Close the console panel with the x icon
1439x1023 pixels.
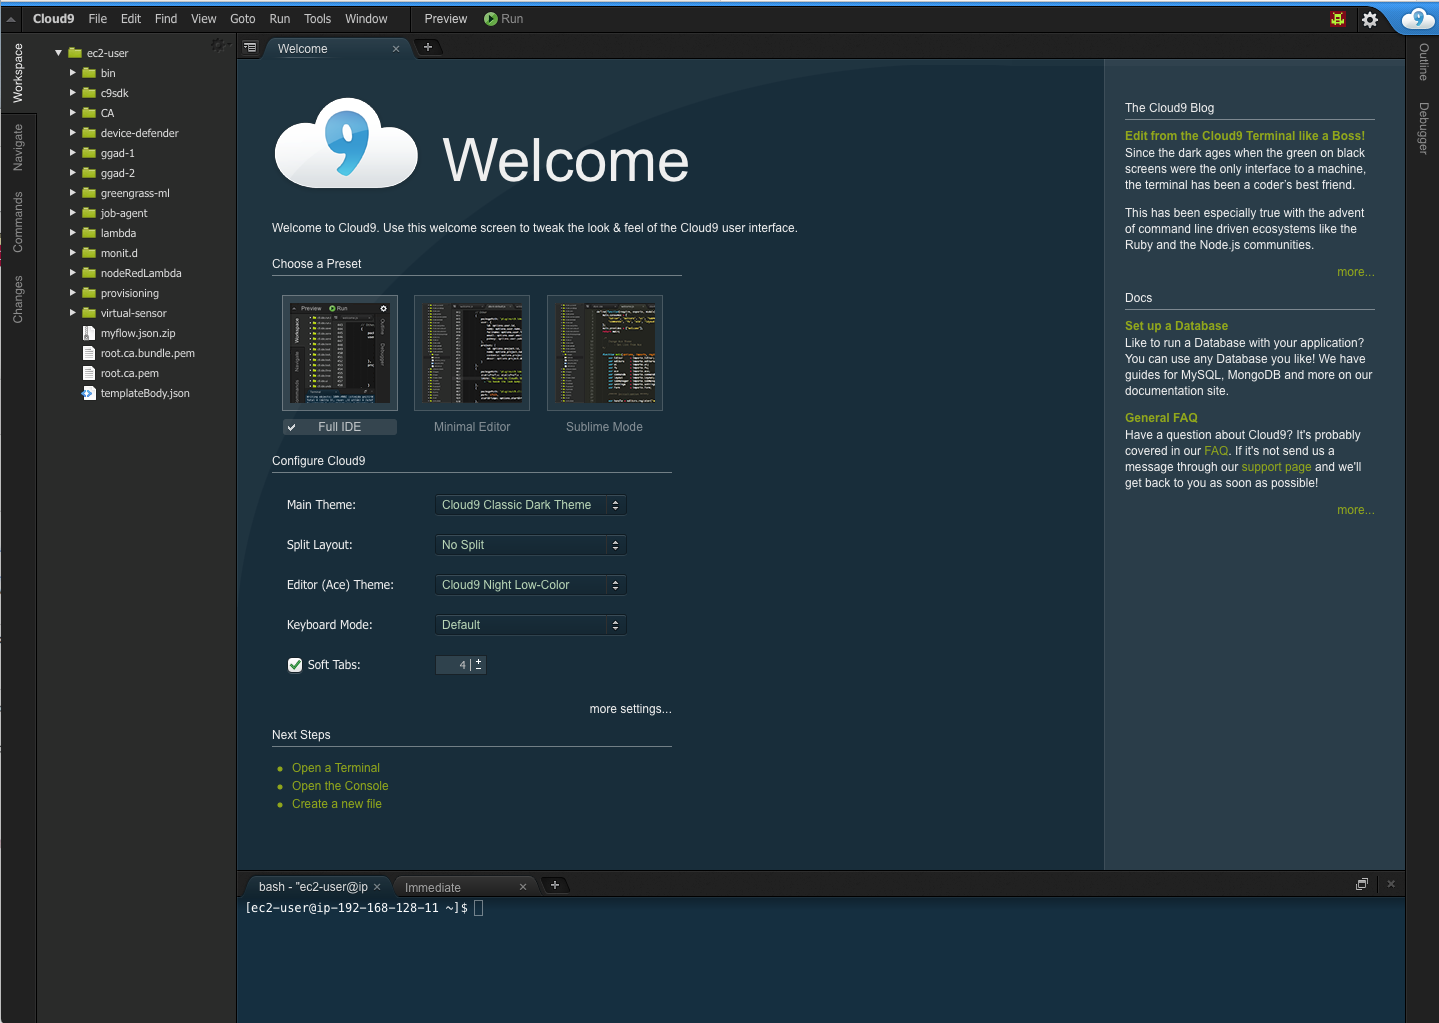(1391, 884)
